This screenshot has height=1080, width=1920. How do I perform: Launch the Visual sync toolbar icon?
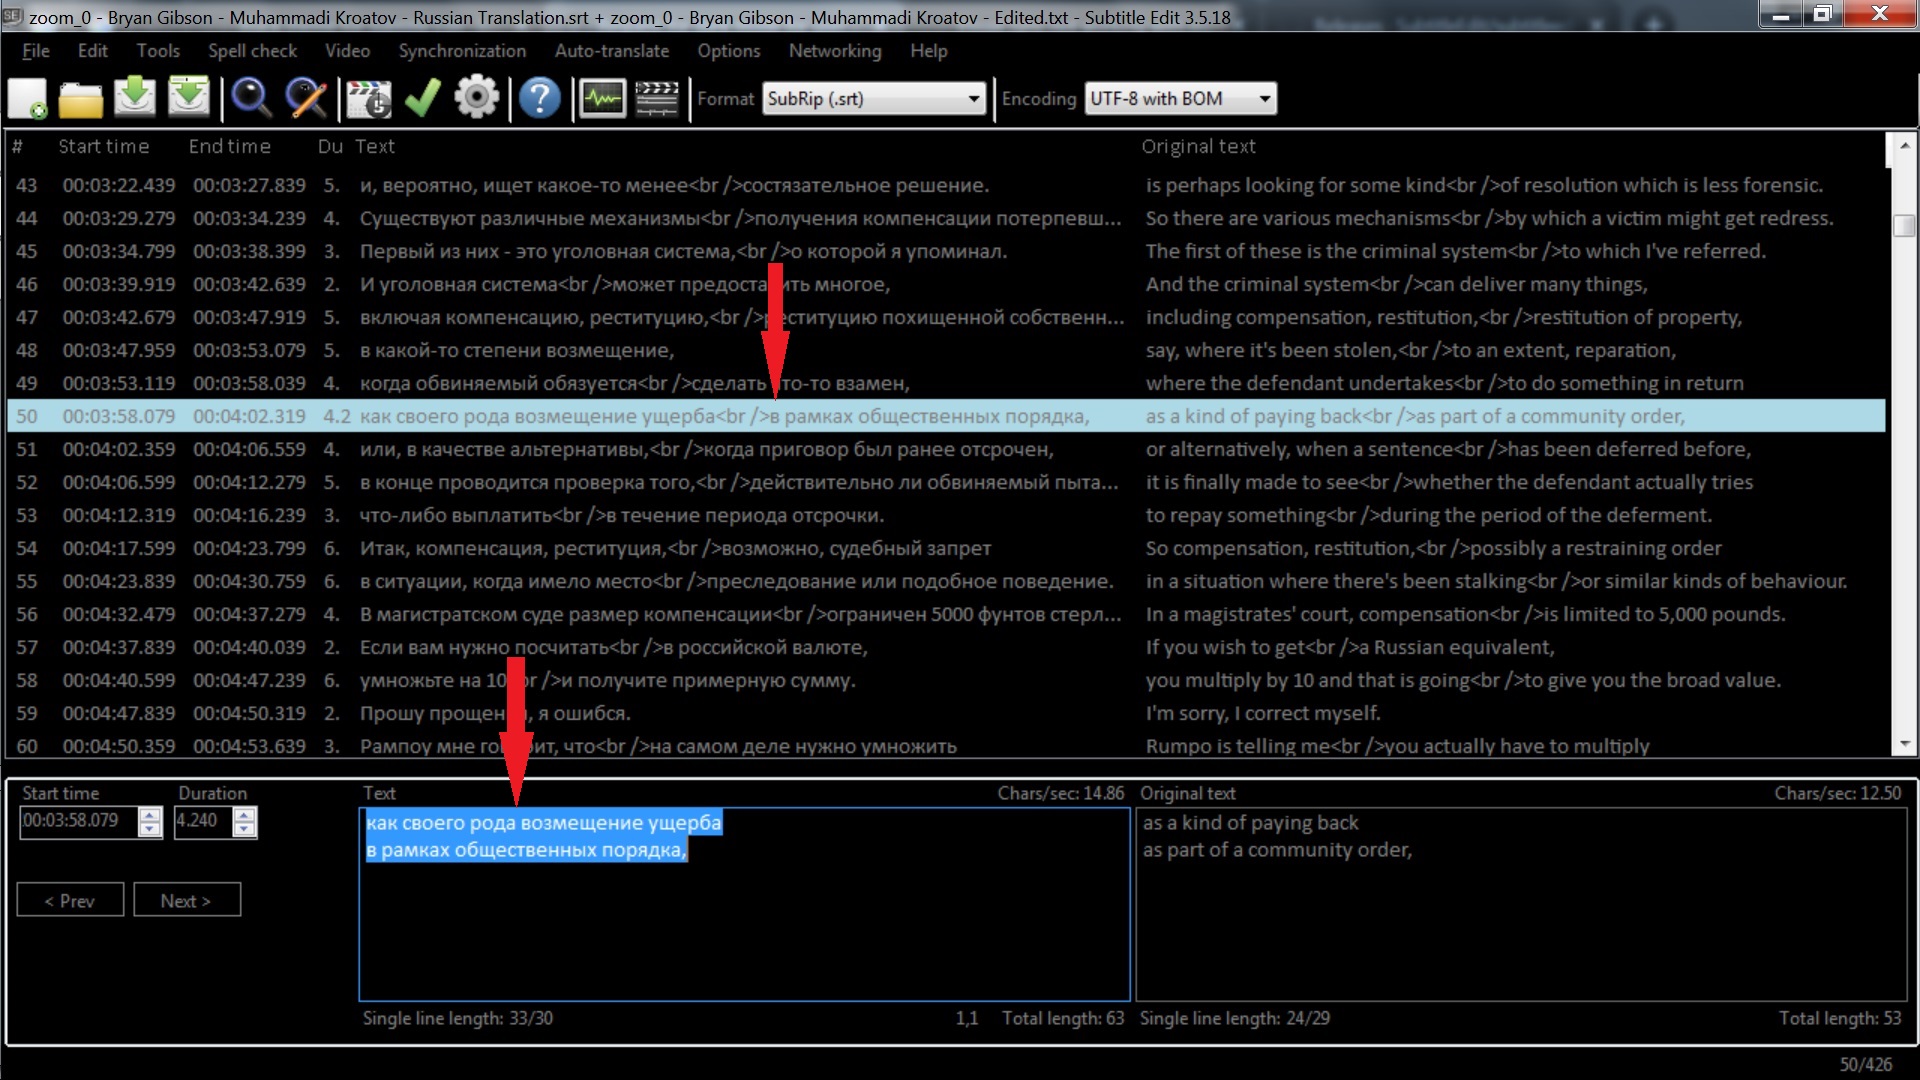coord(368,98)
